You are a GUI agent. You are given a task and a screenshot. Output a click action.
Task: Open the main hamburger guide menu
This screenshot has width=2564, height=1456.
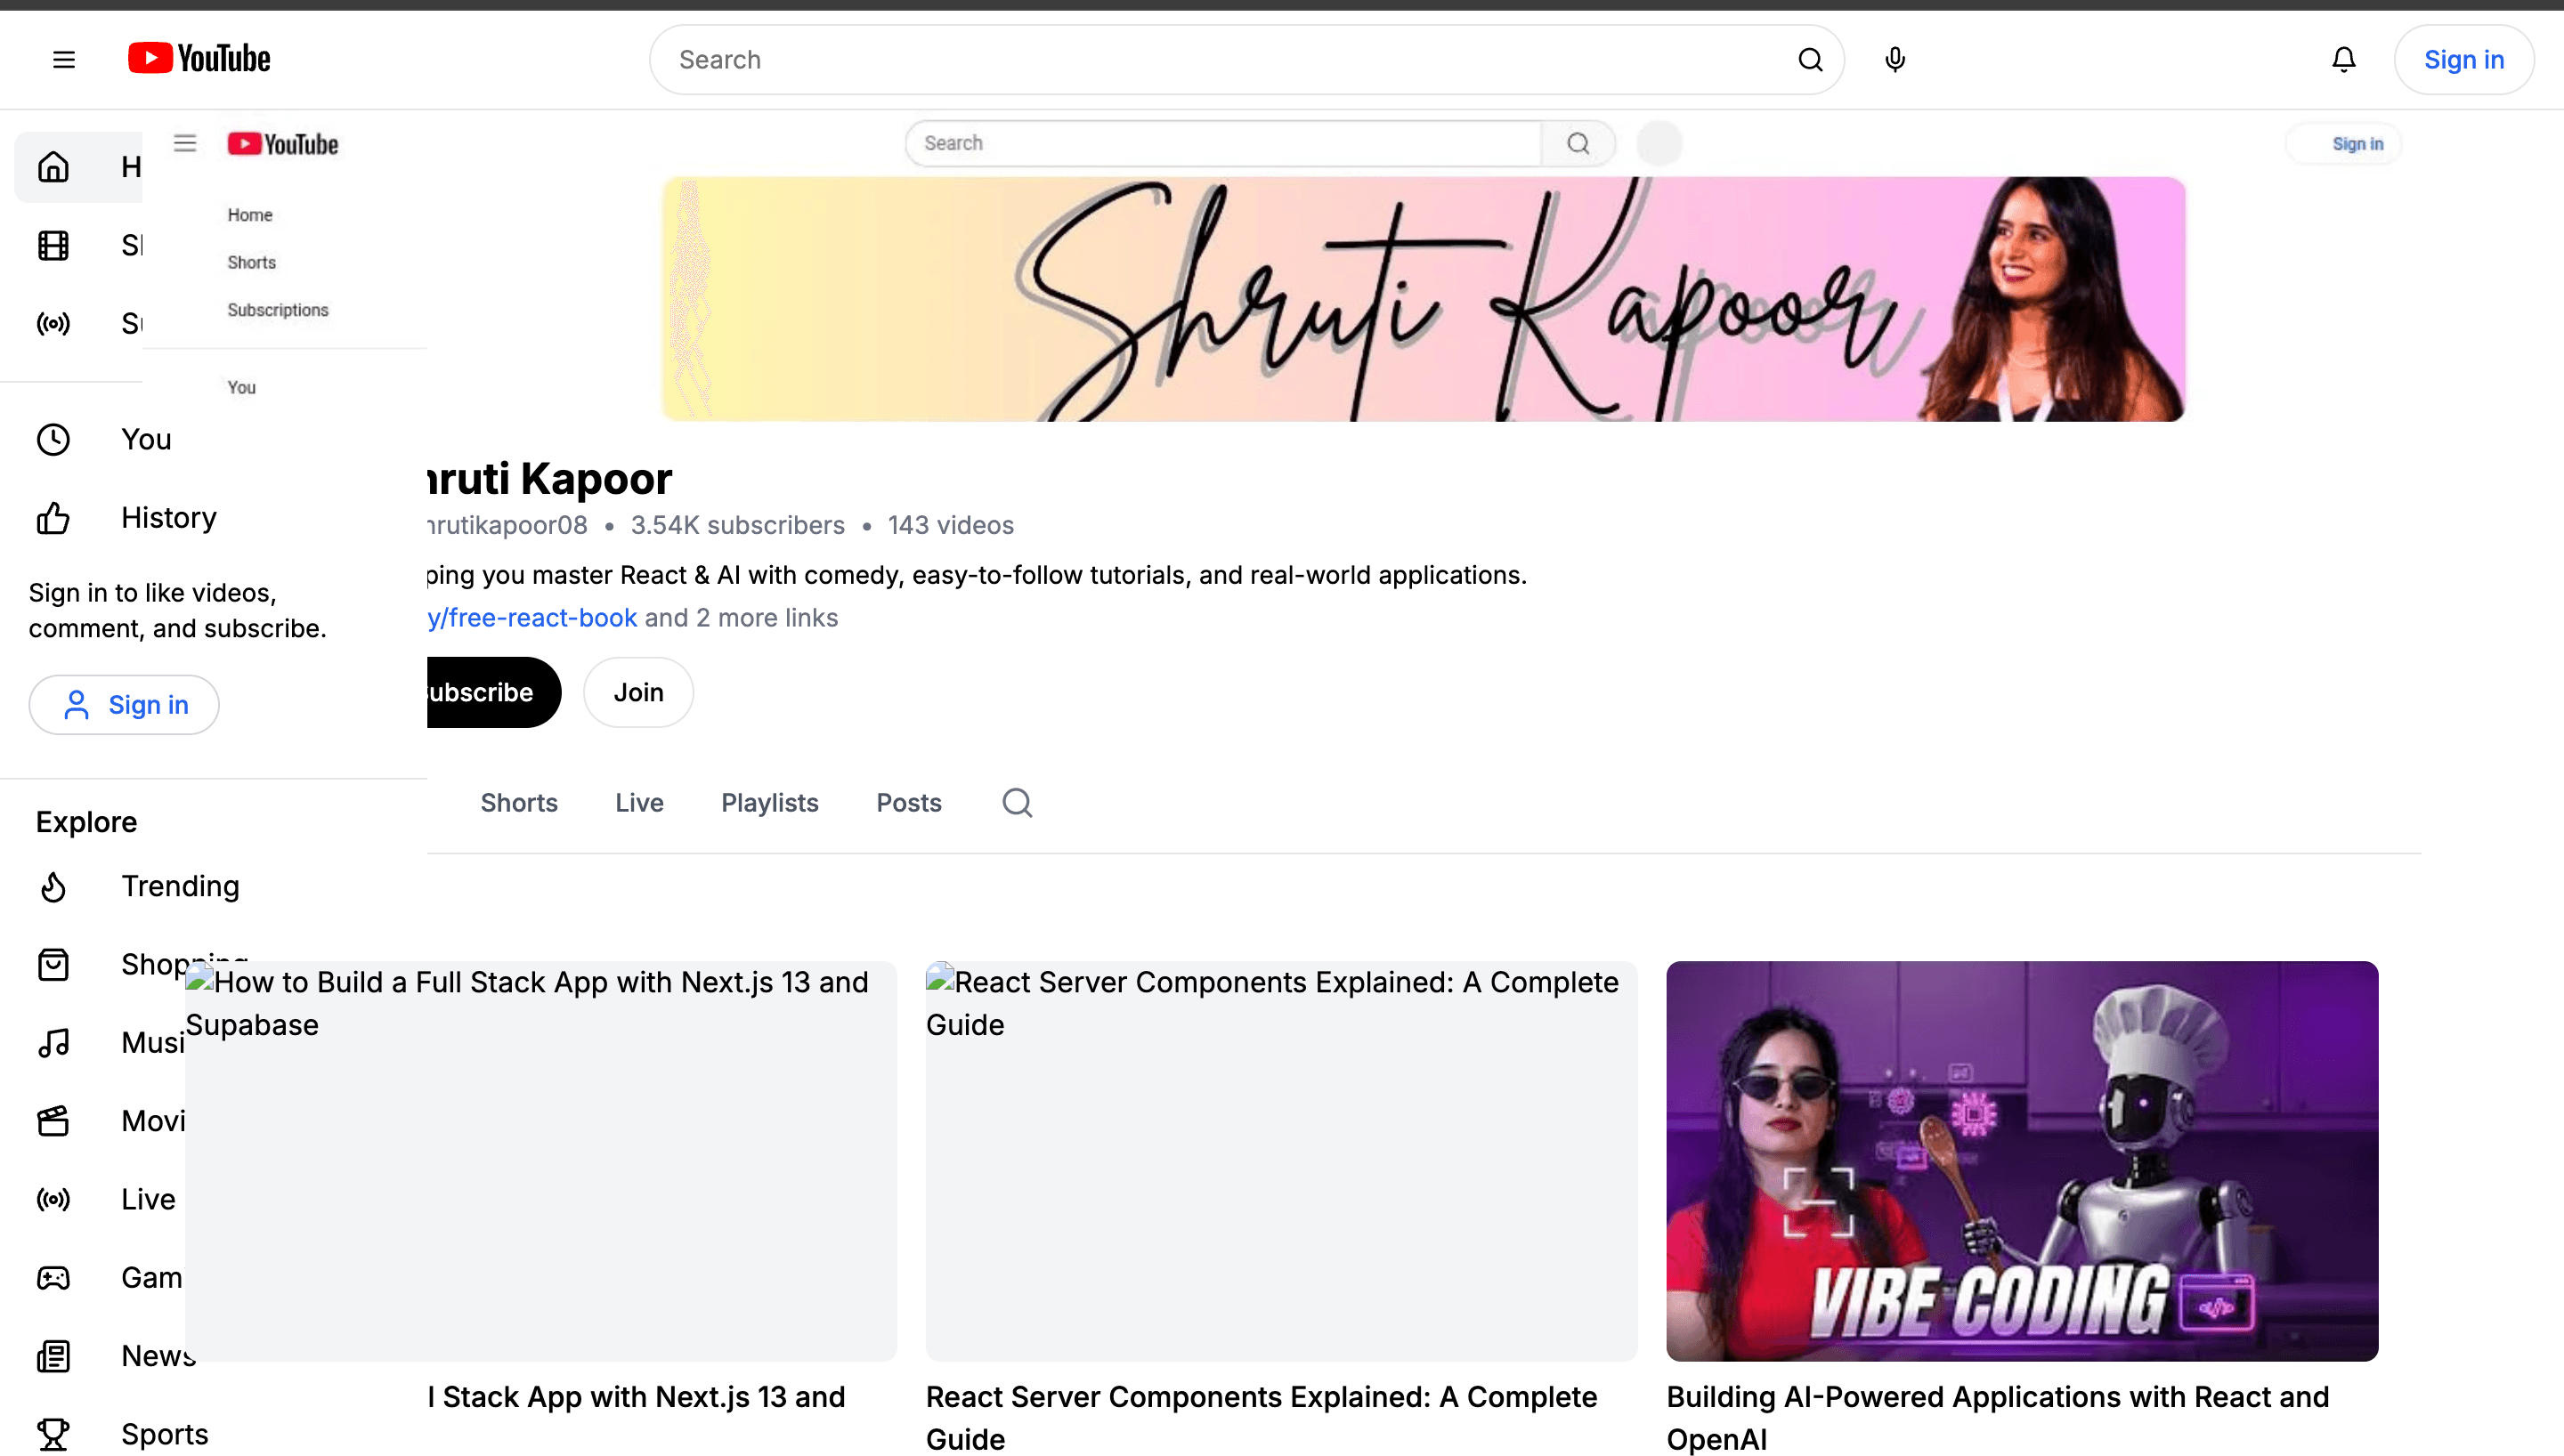click(x=64, y=60)
